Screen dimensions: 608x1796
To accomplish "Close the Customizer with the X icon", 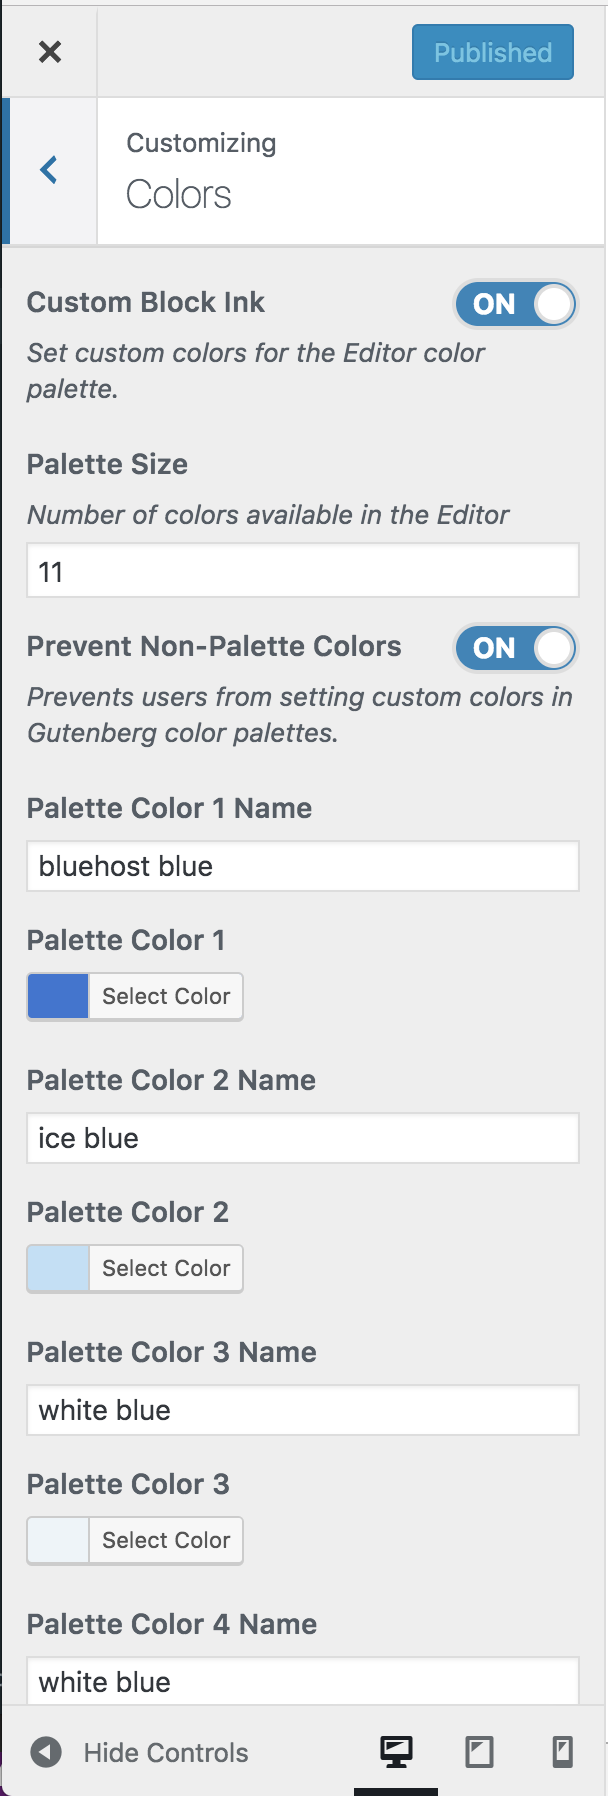I will click(50, 52).
